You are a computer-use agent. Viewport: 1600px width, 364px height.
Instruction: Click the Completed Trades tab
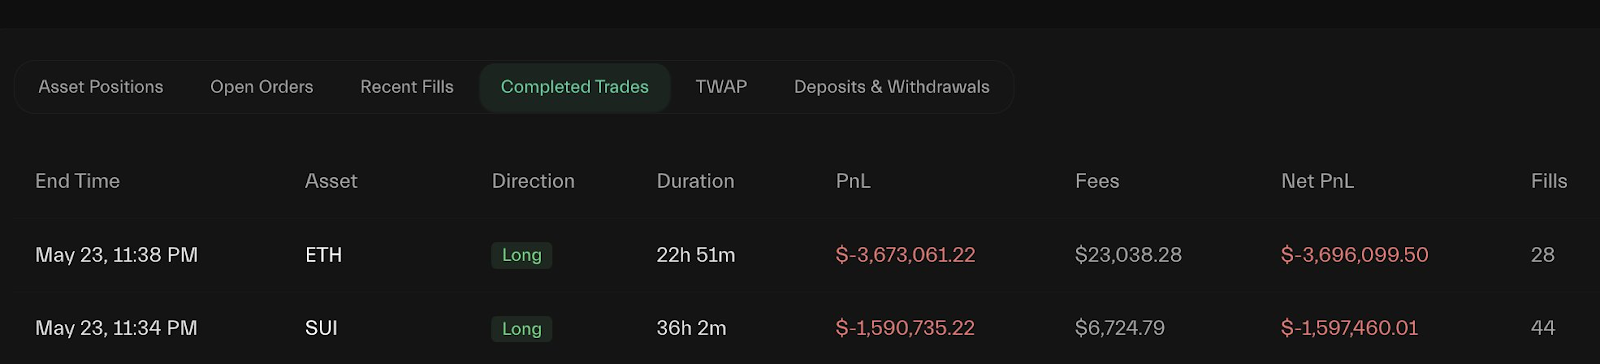coord(575,87)
